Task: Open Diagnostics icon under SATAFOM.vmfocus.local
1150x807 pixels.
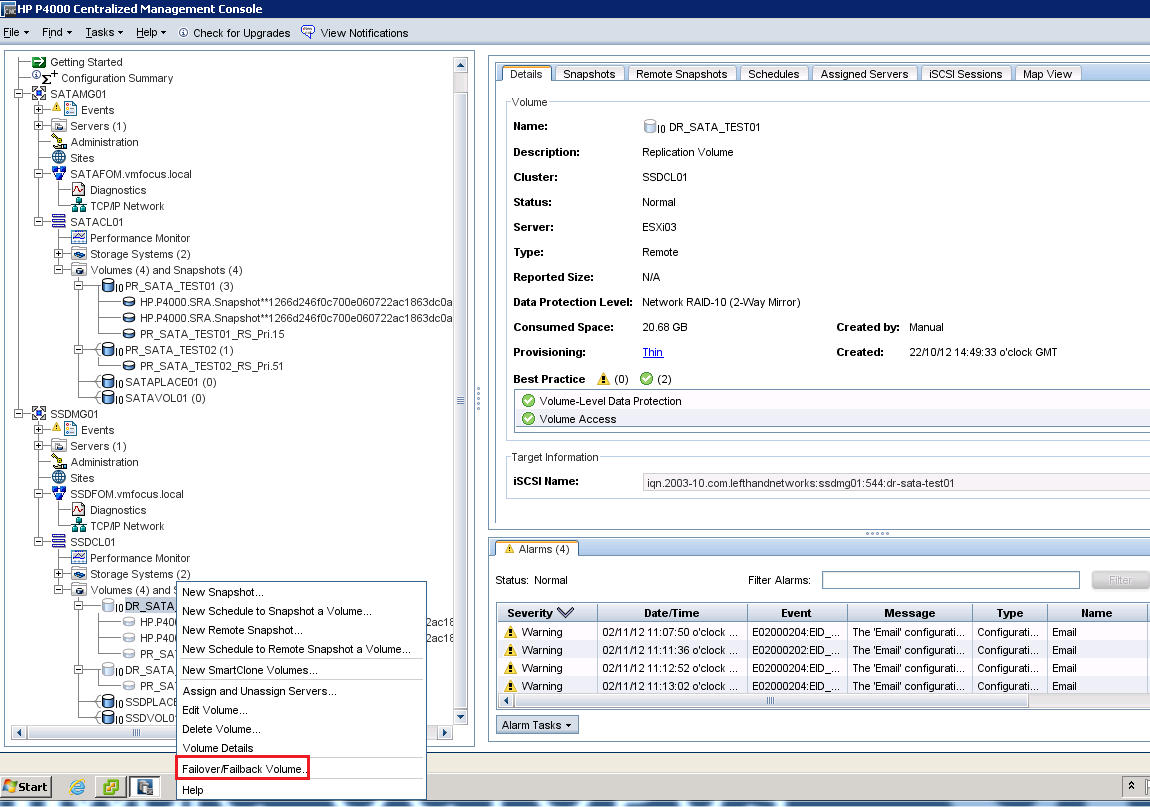Action: click(79, 190)
